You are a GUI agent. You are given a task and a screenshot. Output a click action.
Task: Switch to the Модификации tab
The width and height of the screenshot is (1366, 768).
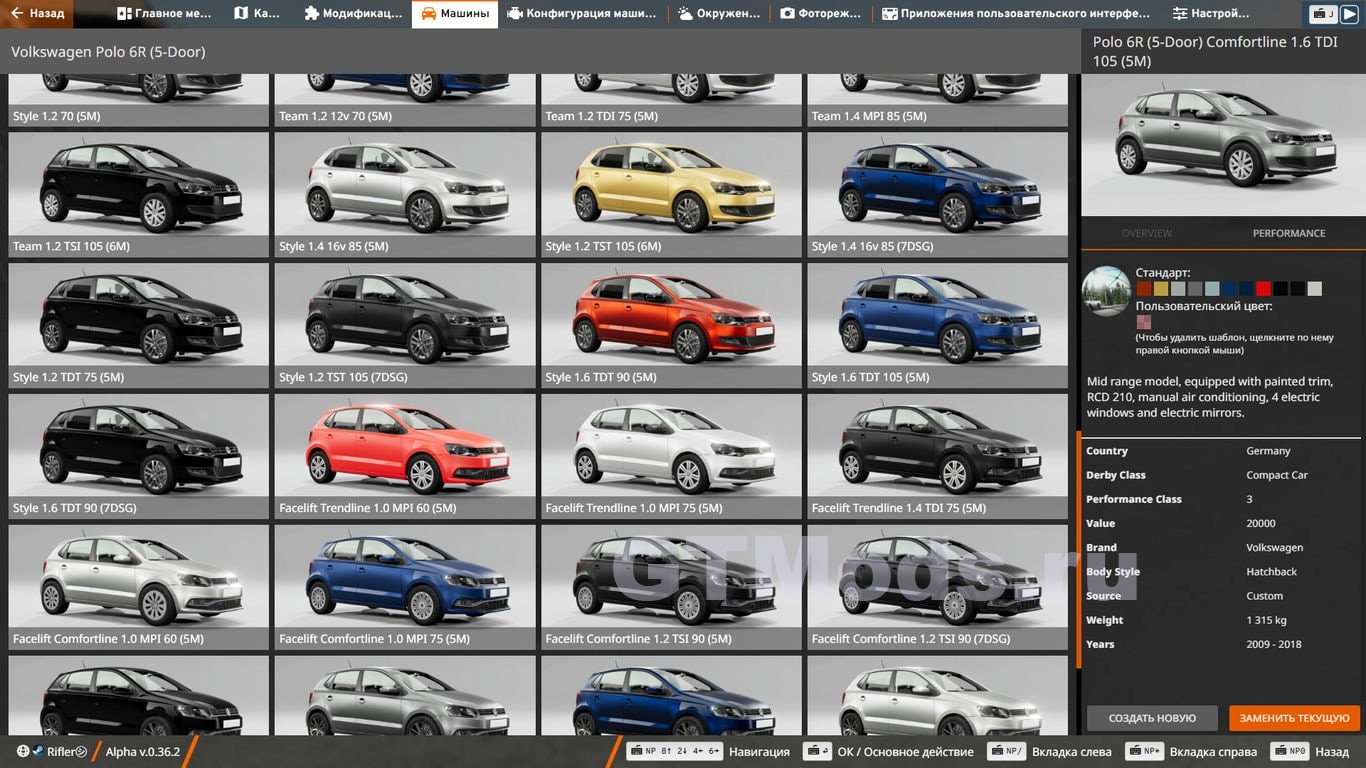pyautogui.click(x=353, y=14)
